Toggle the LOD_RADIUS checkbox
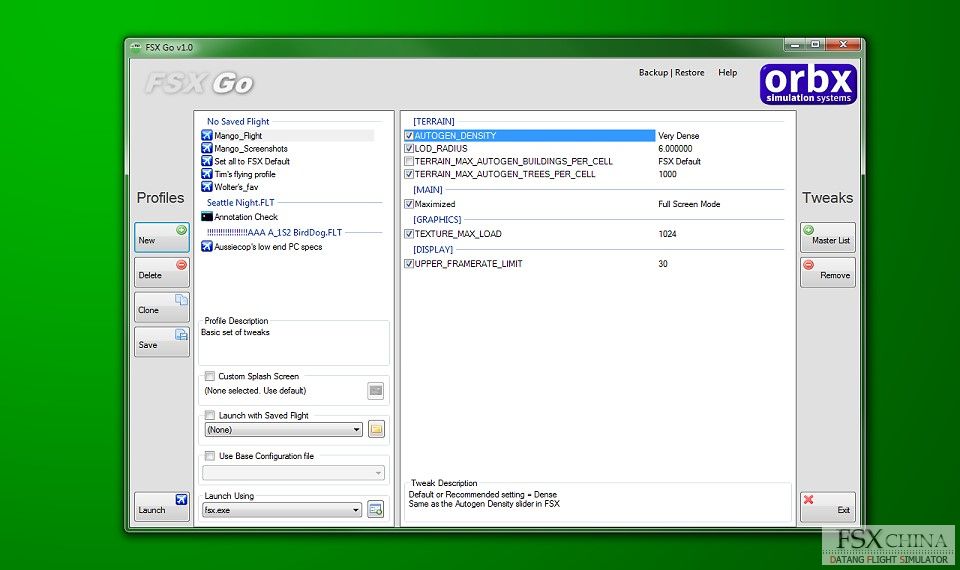The width and height of the screenshot is (960, 570). [409, 148]
